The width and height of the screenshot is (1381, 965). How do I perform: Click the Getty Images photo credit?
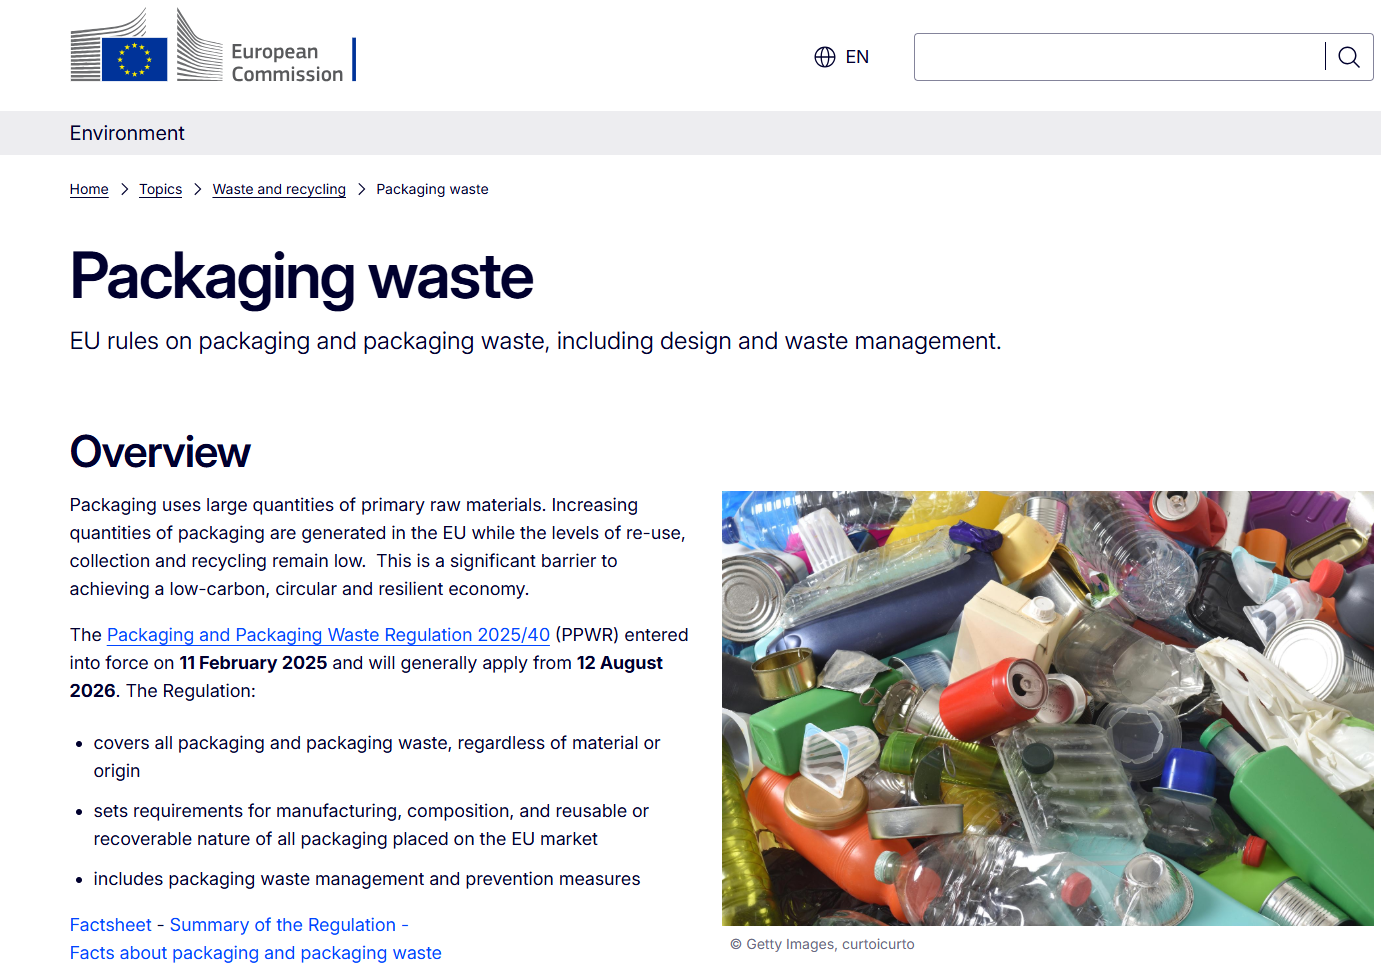pyautogui.click(x=822, y=944)
